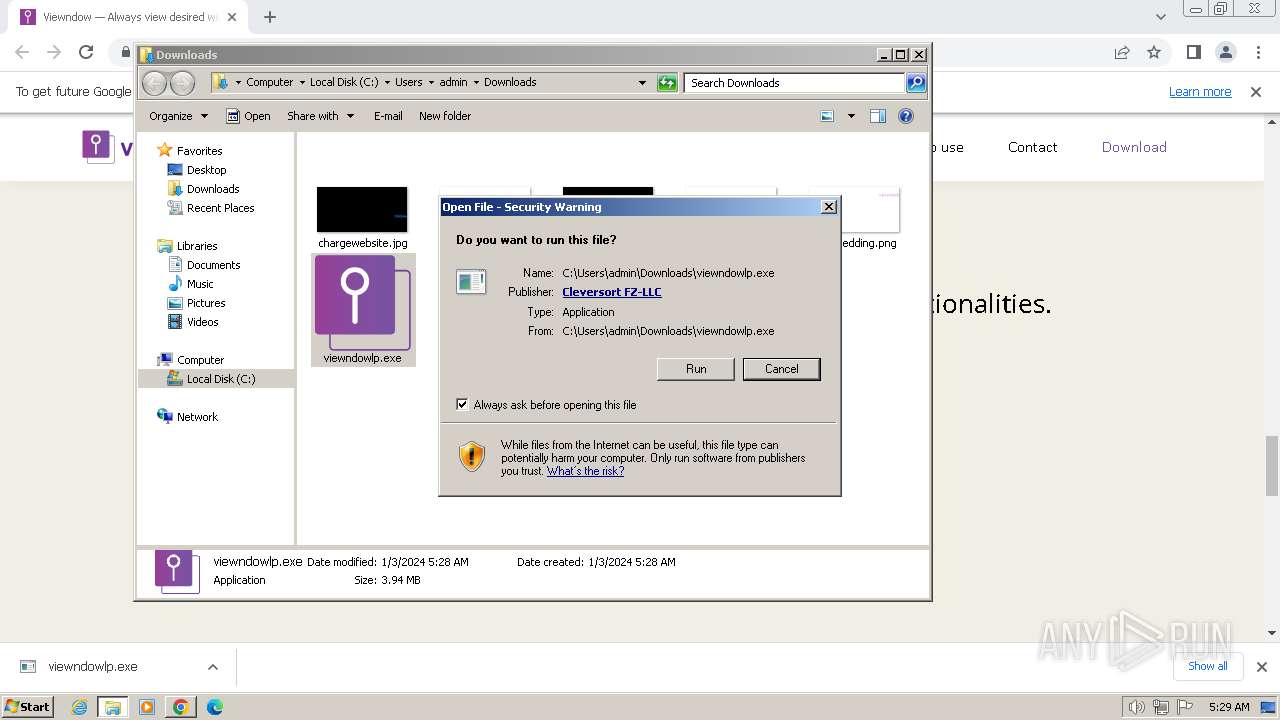Open the Contact page on Viewndow site
Viewport: 1280px width, 720px height.
1032,147
